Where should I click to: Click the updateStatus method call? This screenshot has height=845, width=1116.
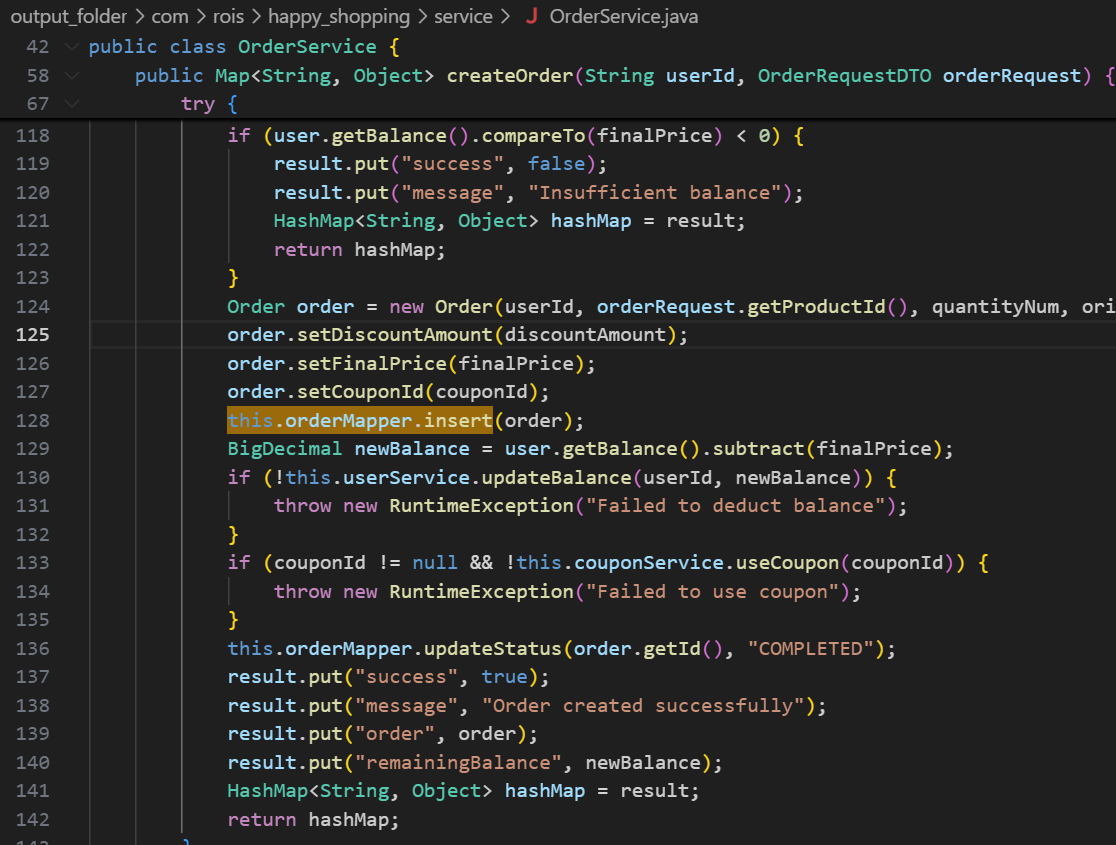pos(493,649)
